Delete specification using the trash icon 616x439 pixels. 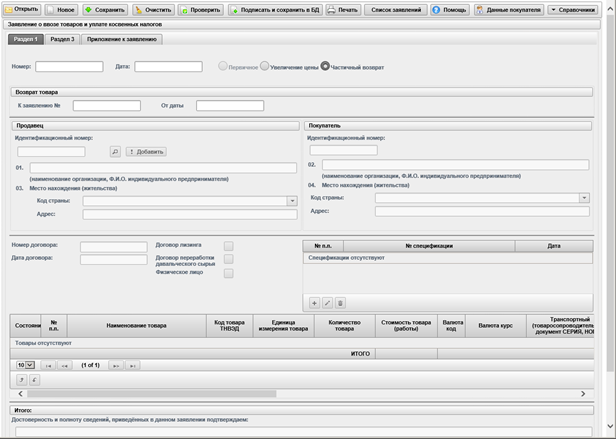340,302
